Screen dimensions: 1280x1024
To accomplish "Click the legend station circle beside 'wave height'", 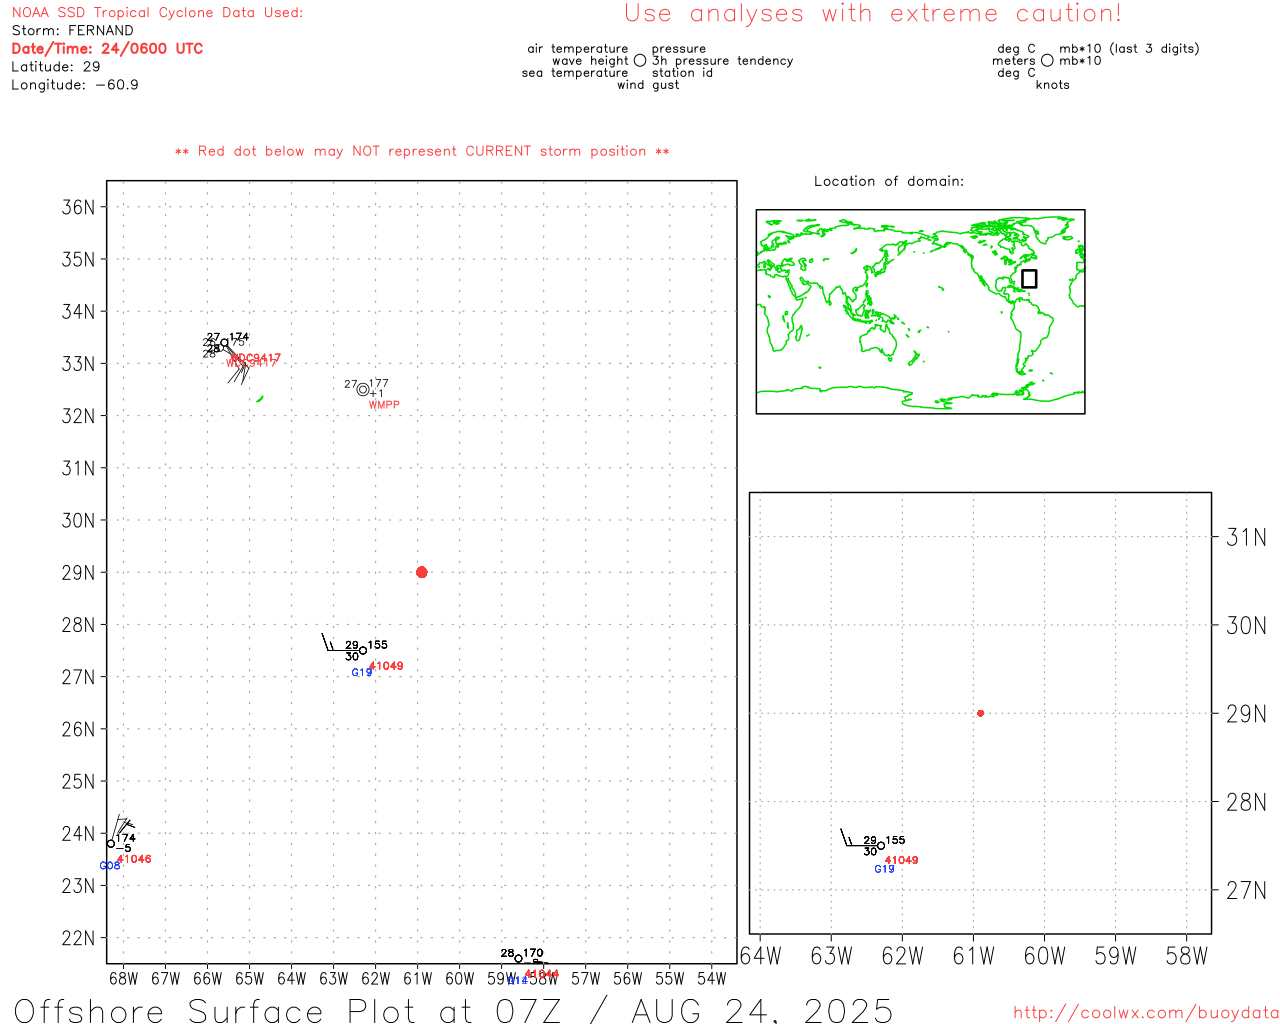I will 640,60.
